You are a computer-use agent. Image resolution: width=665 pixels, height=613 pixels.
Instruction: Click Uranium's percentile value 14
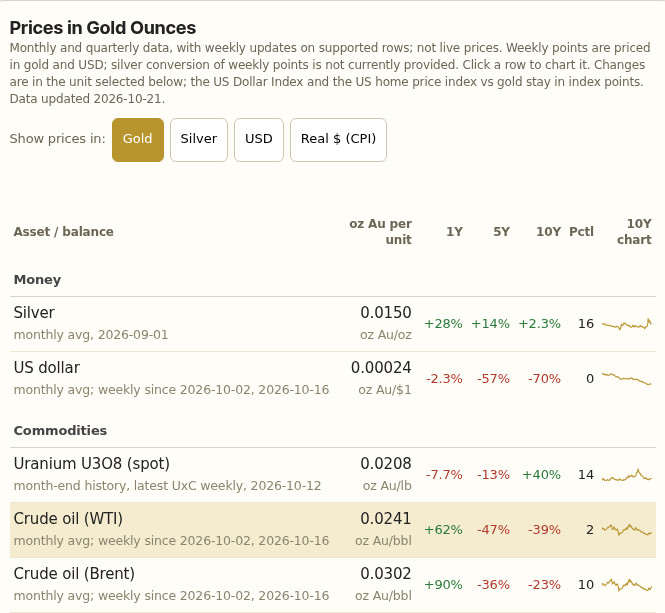coord(586,475)
